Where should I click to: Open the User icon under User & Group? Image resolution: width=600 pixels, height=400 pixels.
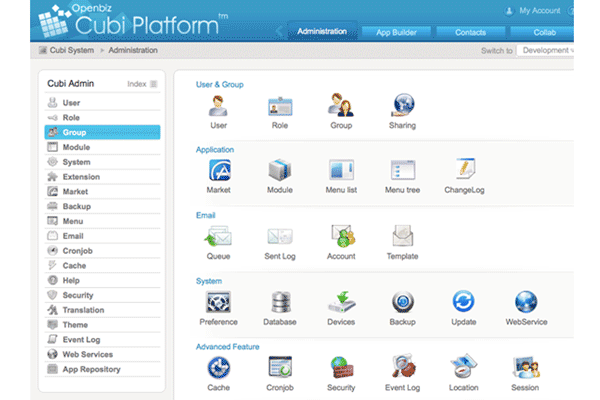(218, 106)
